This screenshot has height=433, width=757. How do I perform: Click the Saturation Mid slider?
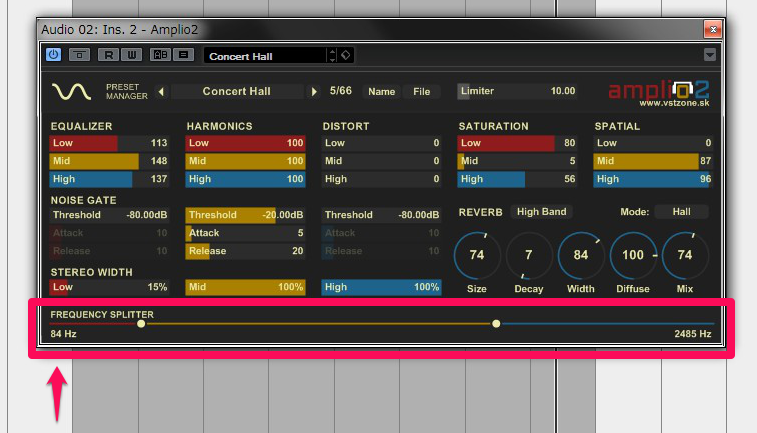517,161
